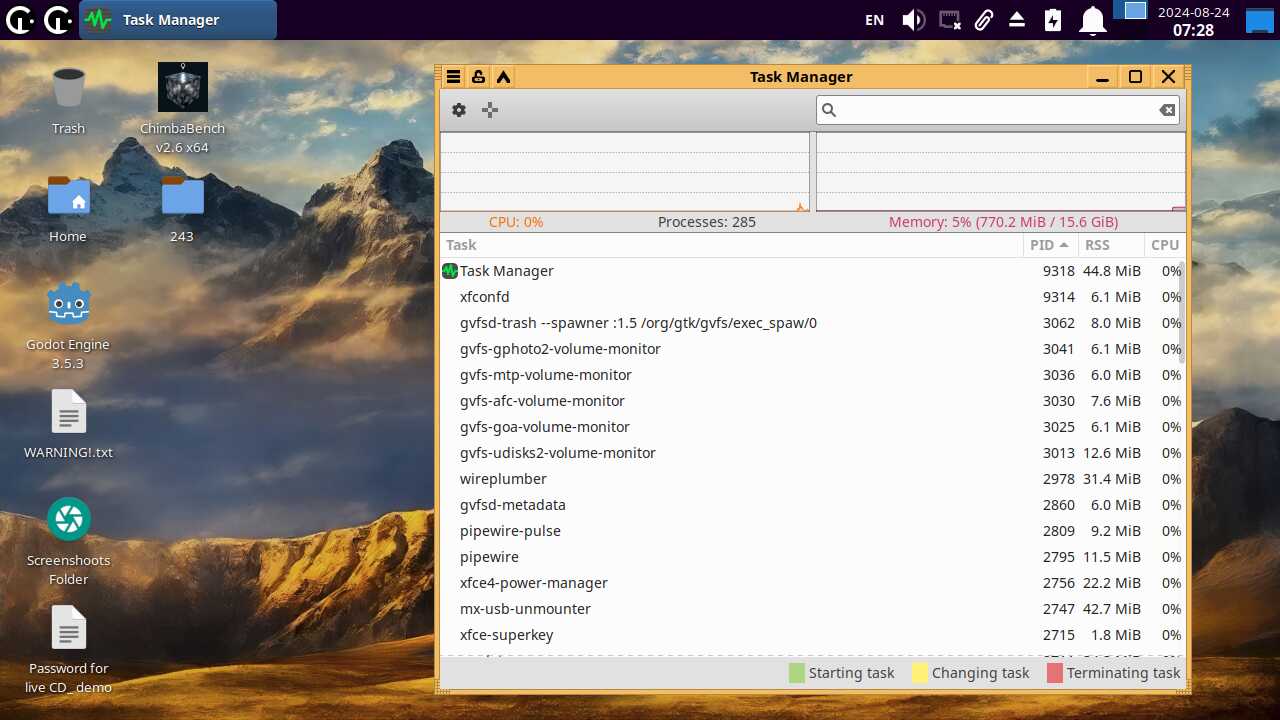Click the red Terminating task legend swatch
The height and width of the screenshot is (720, 1280).
[x=1055, y=673]
